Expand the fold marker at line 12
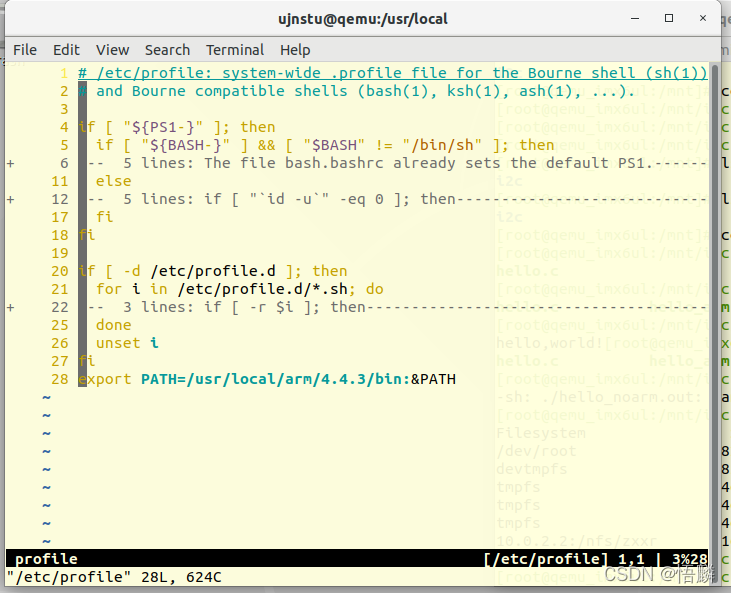The width and height of the screenshot is (731, 593). tap(10, 200)
